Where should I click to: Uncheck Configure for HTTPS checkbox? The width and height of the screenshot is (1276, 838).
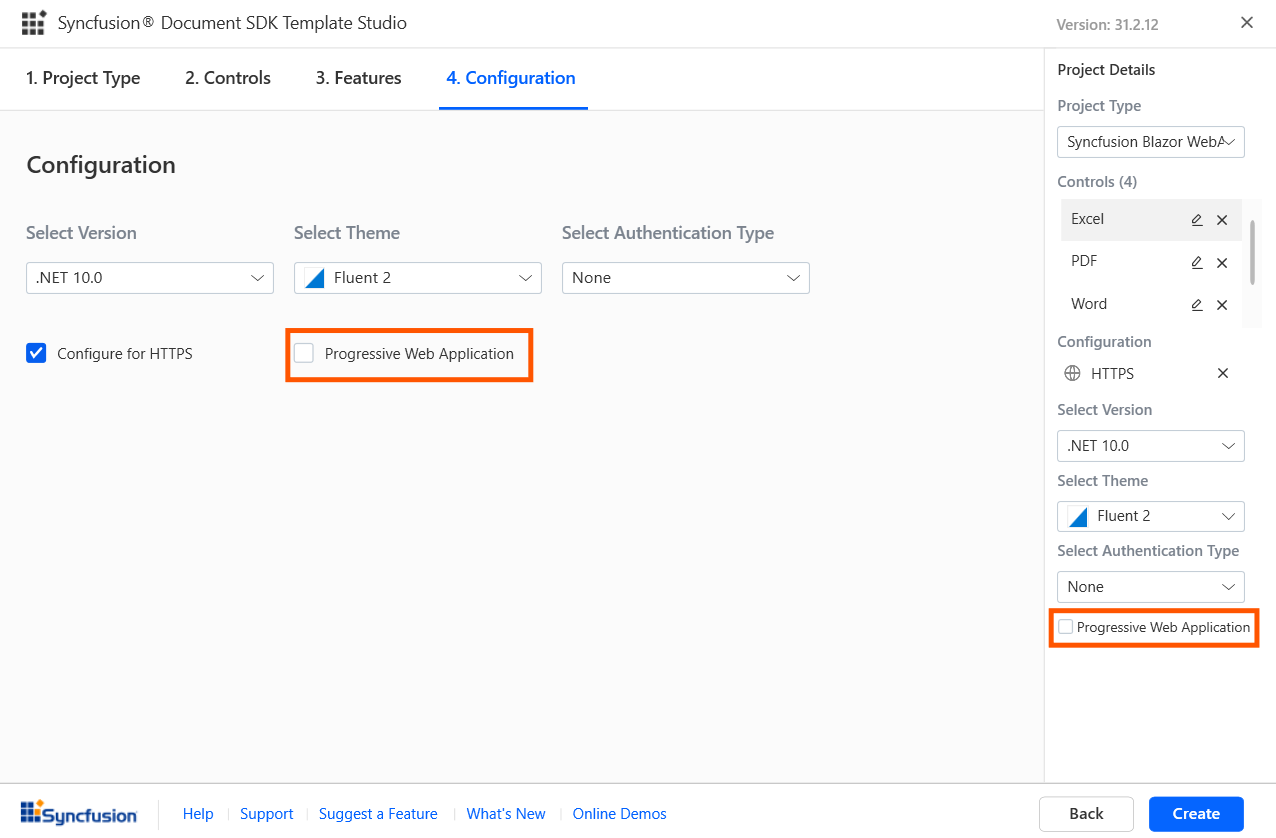[x=37, y=353]
